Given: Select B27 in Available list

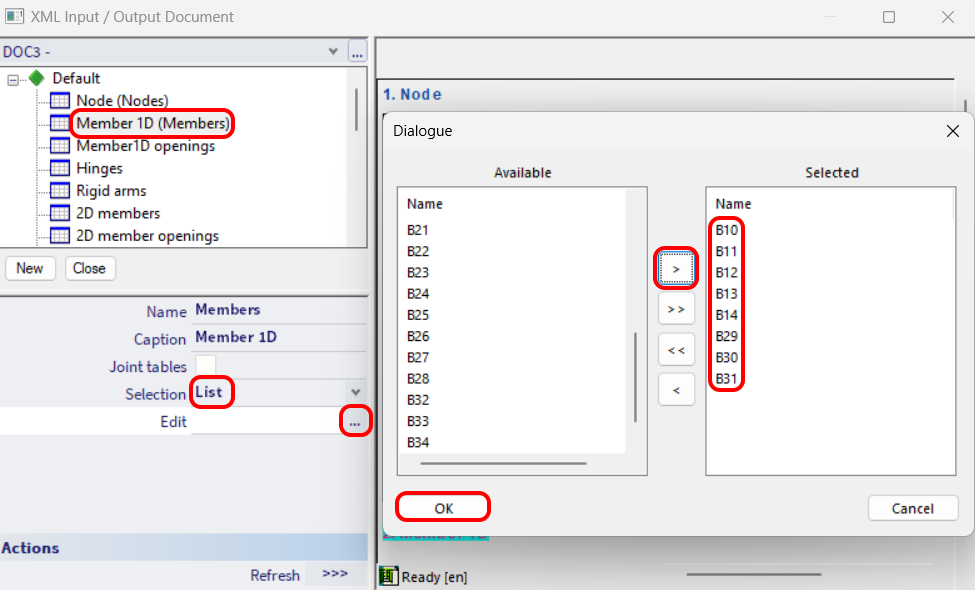Looking at the screenshot, I should coord(418,357).
